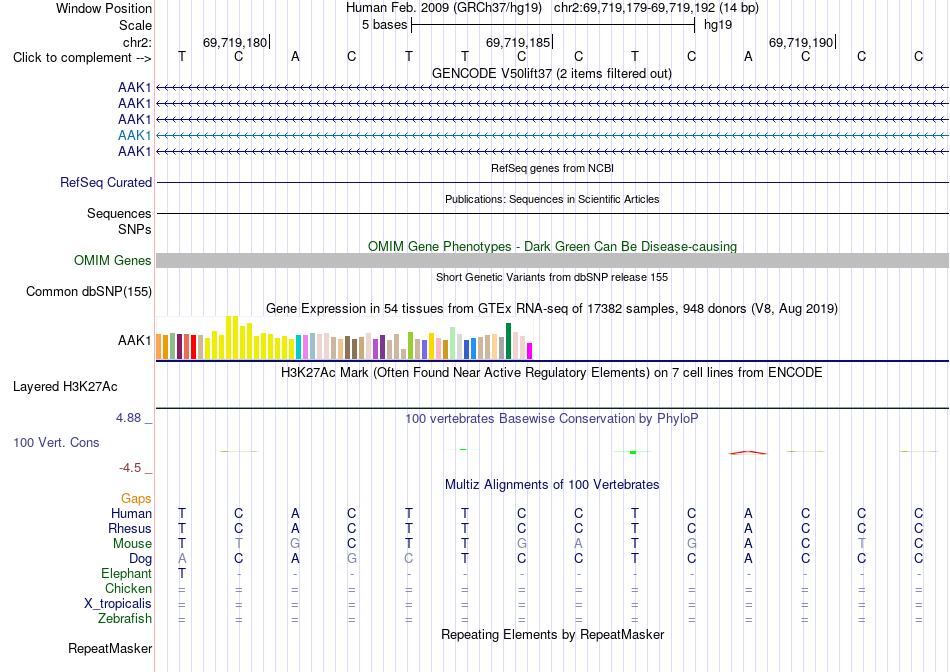Image resolution: width=950 pixels, height=672 pixels.
Task: Click the Mouse species label
Action: click(132, 544)
